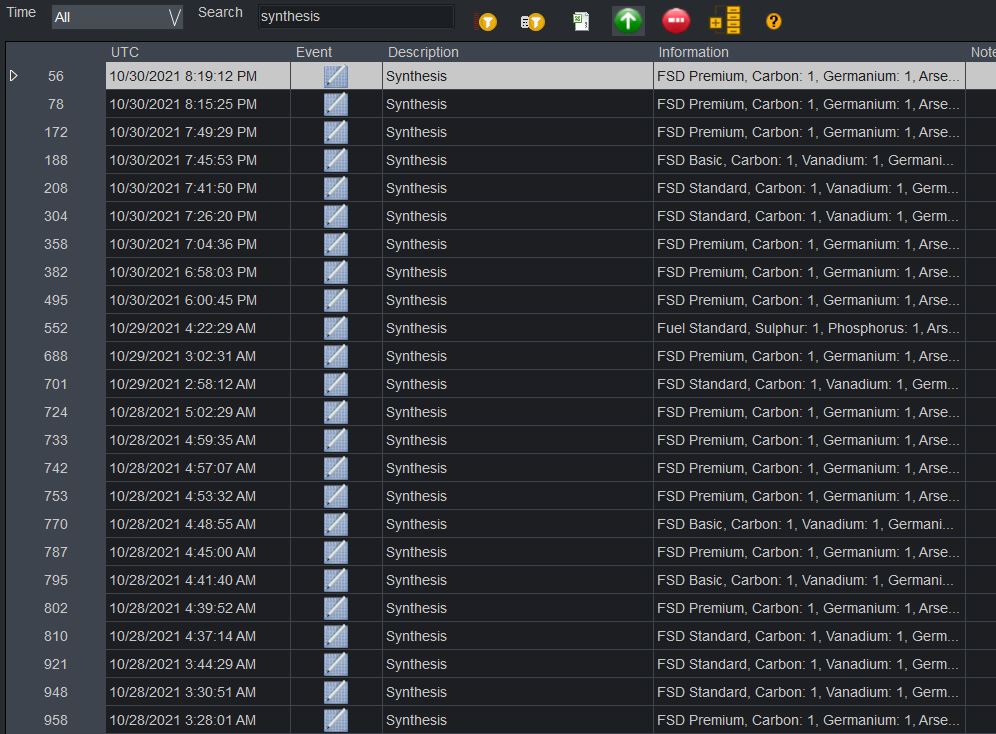Click the row marker arrow beside row 56
The image size is (996, 734).
(x=13, y=76)
